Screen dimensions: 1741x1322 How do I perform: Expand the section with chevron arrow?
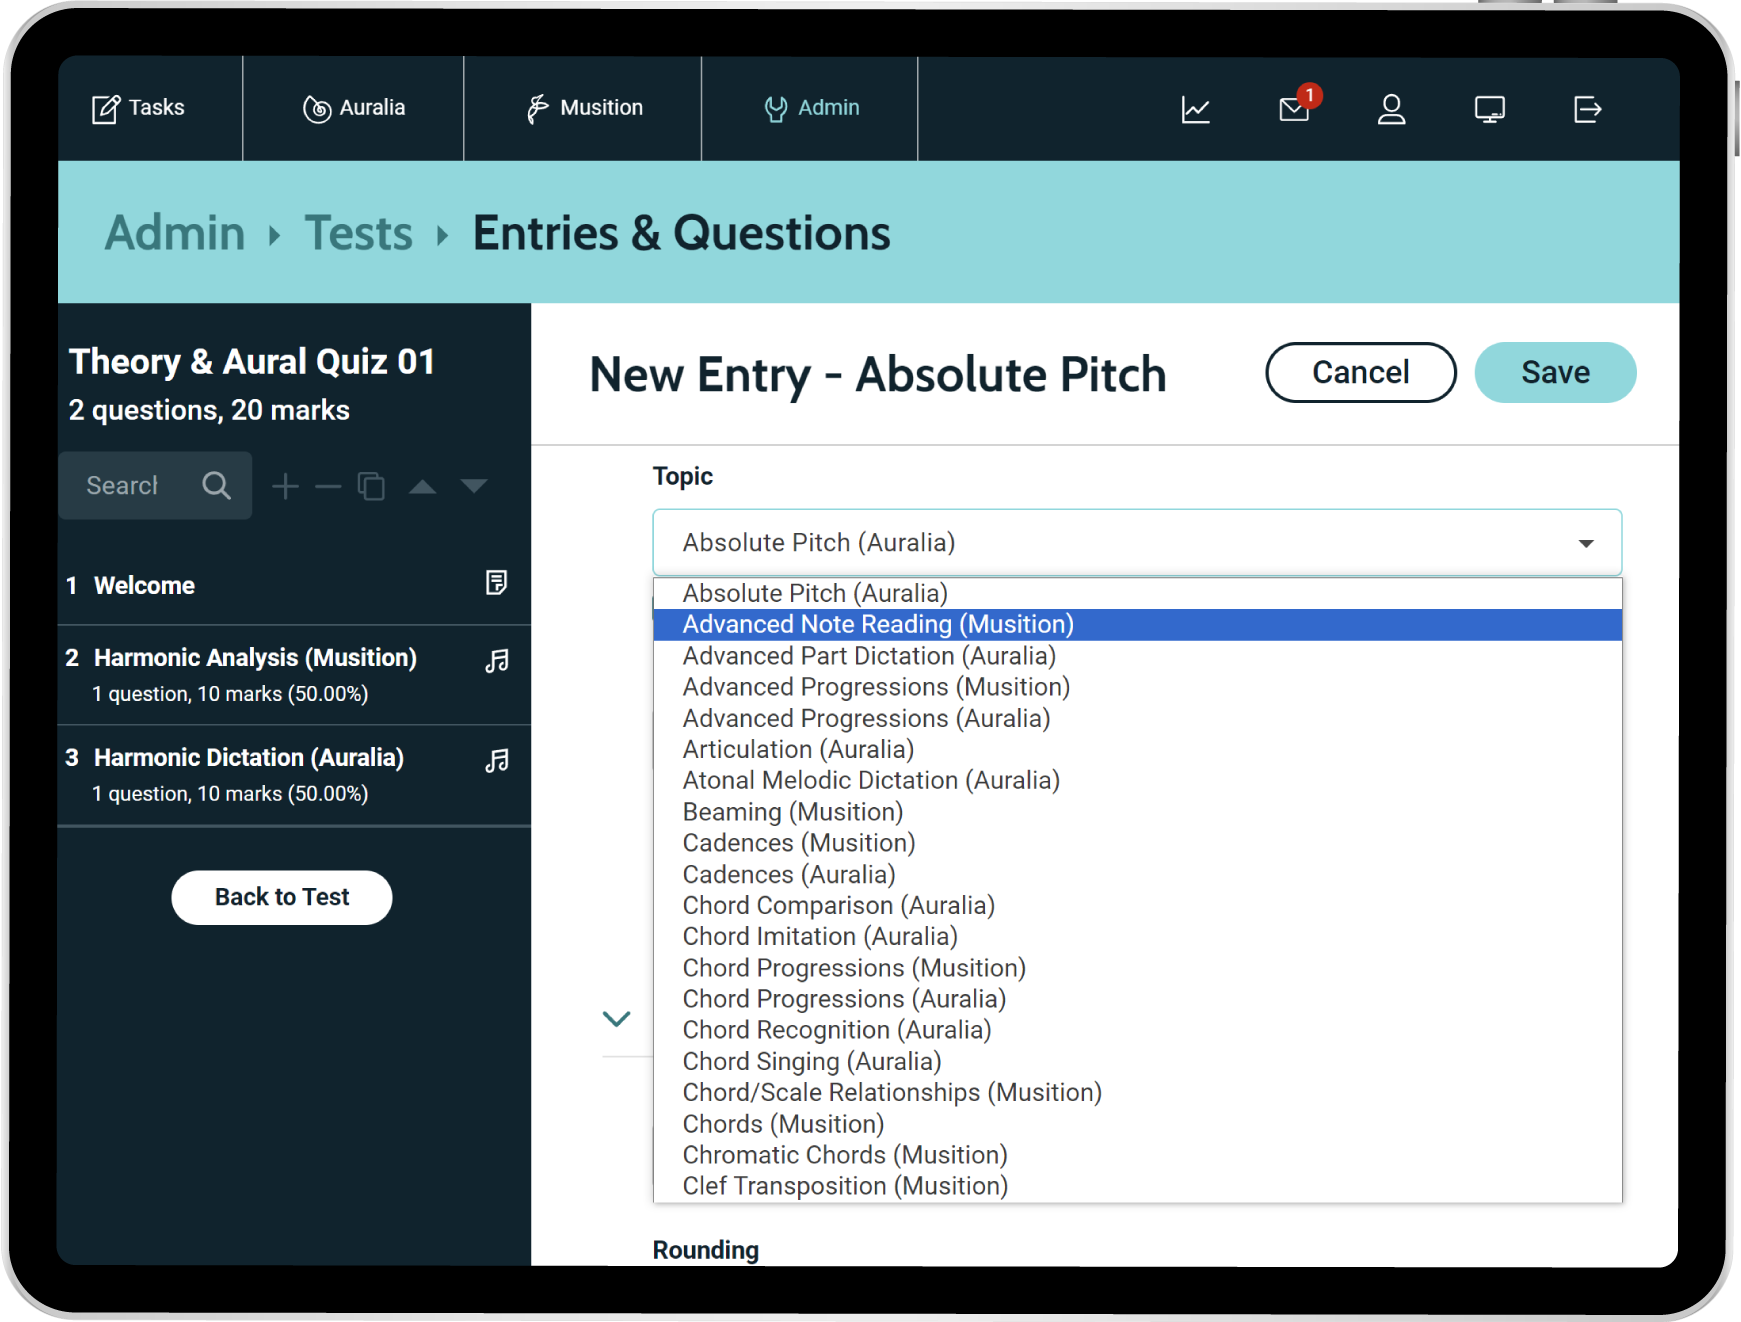[x=616, y=1018]
